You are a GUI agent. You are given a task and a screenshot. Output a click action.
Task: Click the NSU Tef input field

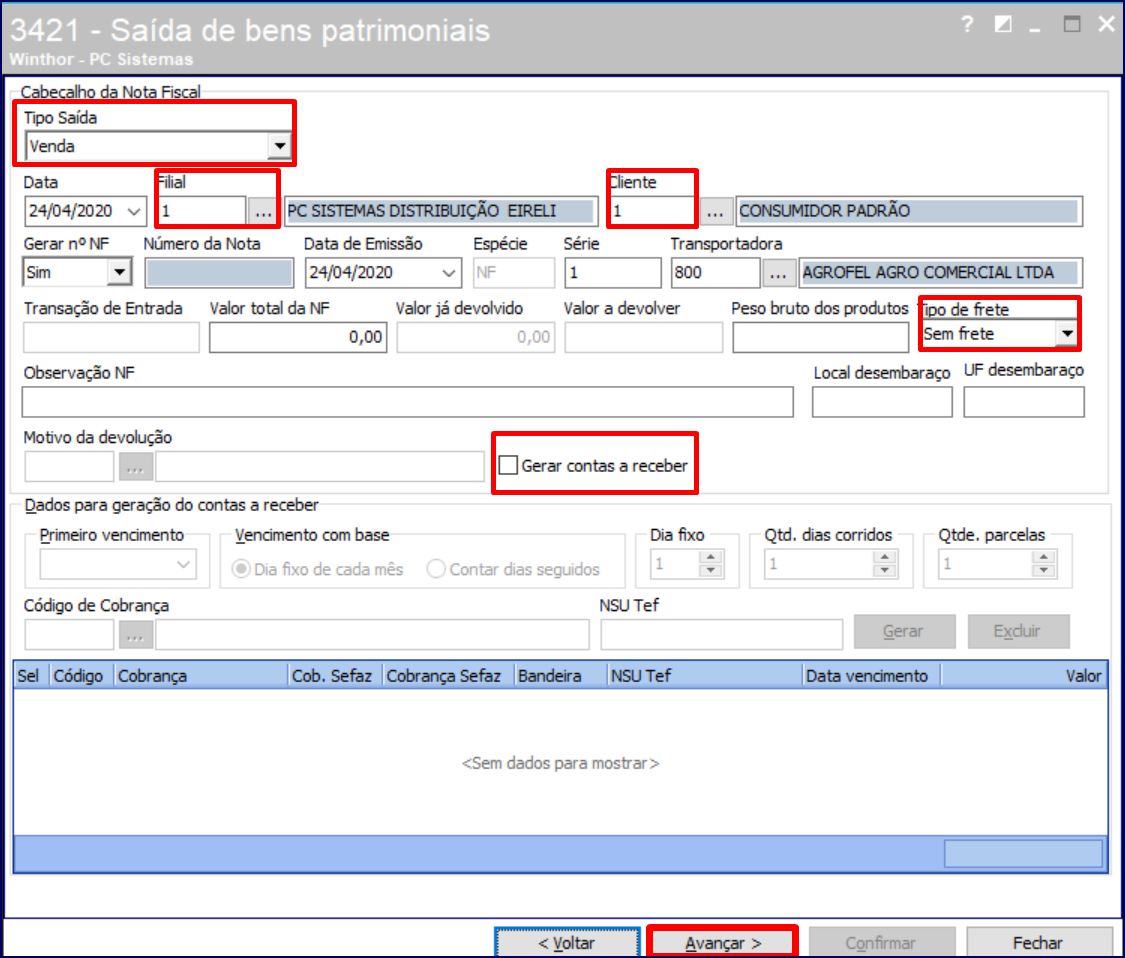tap(722, 635)
